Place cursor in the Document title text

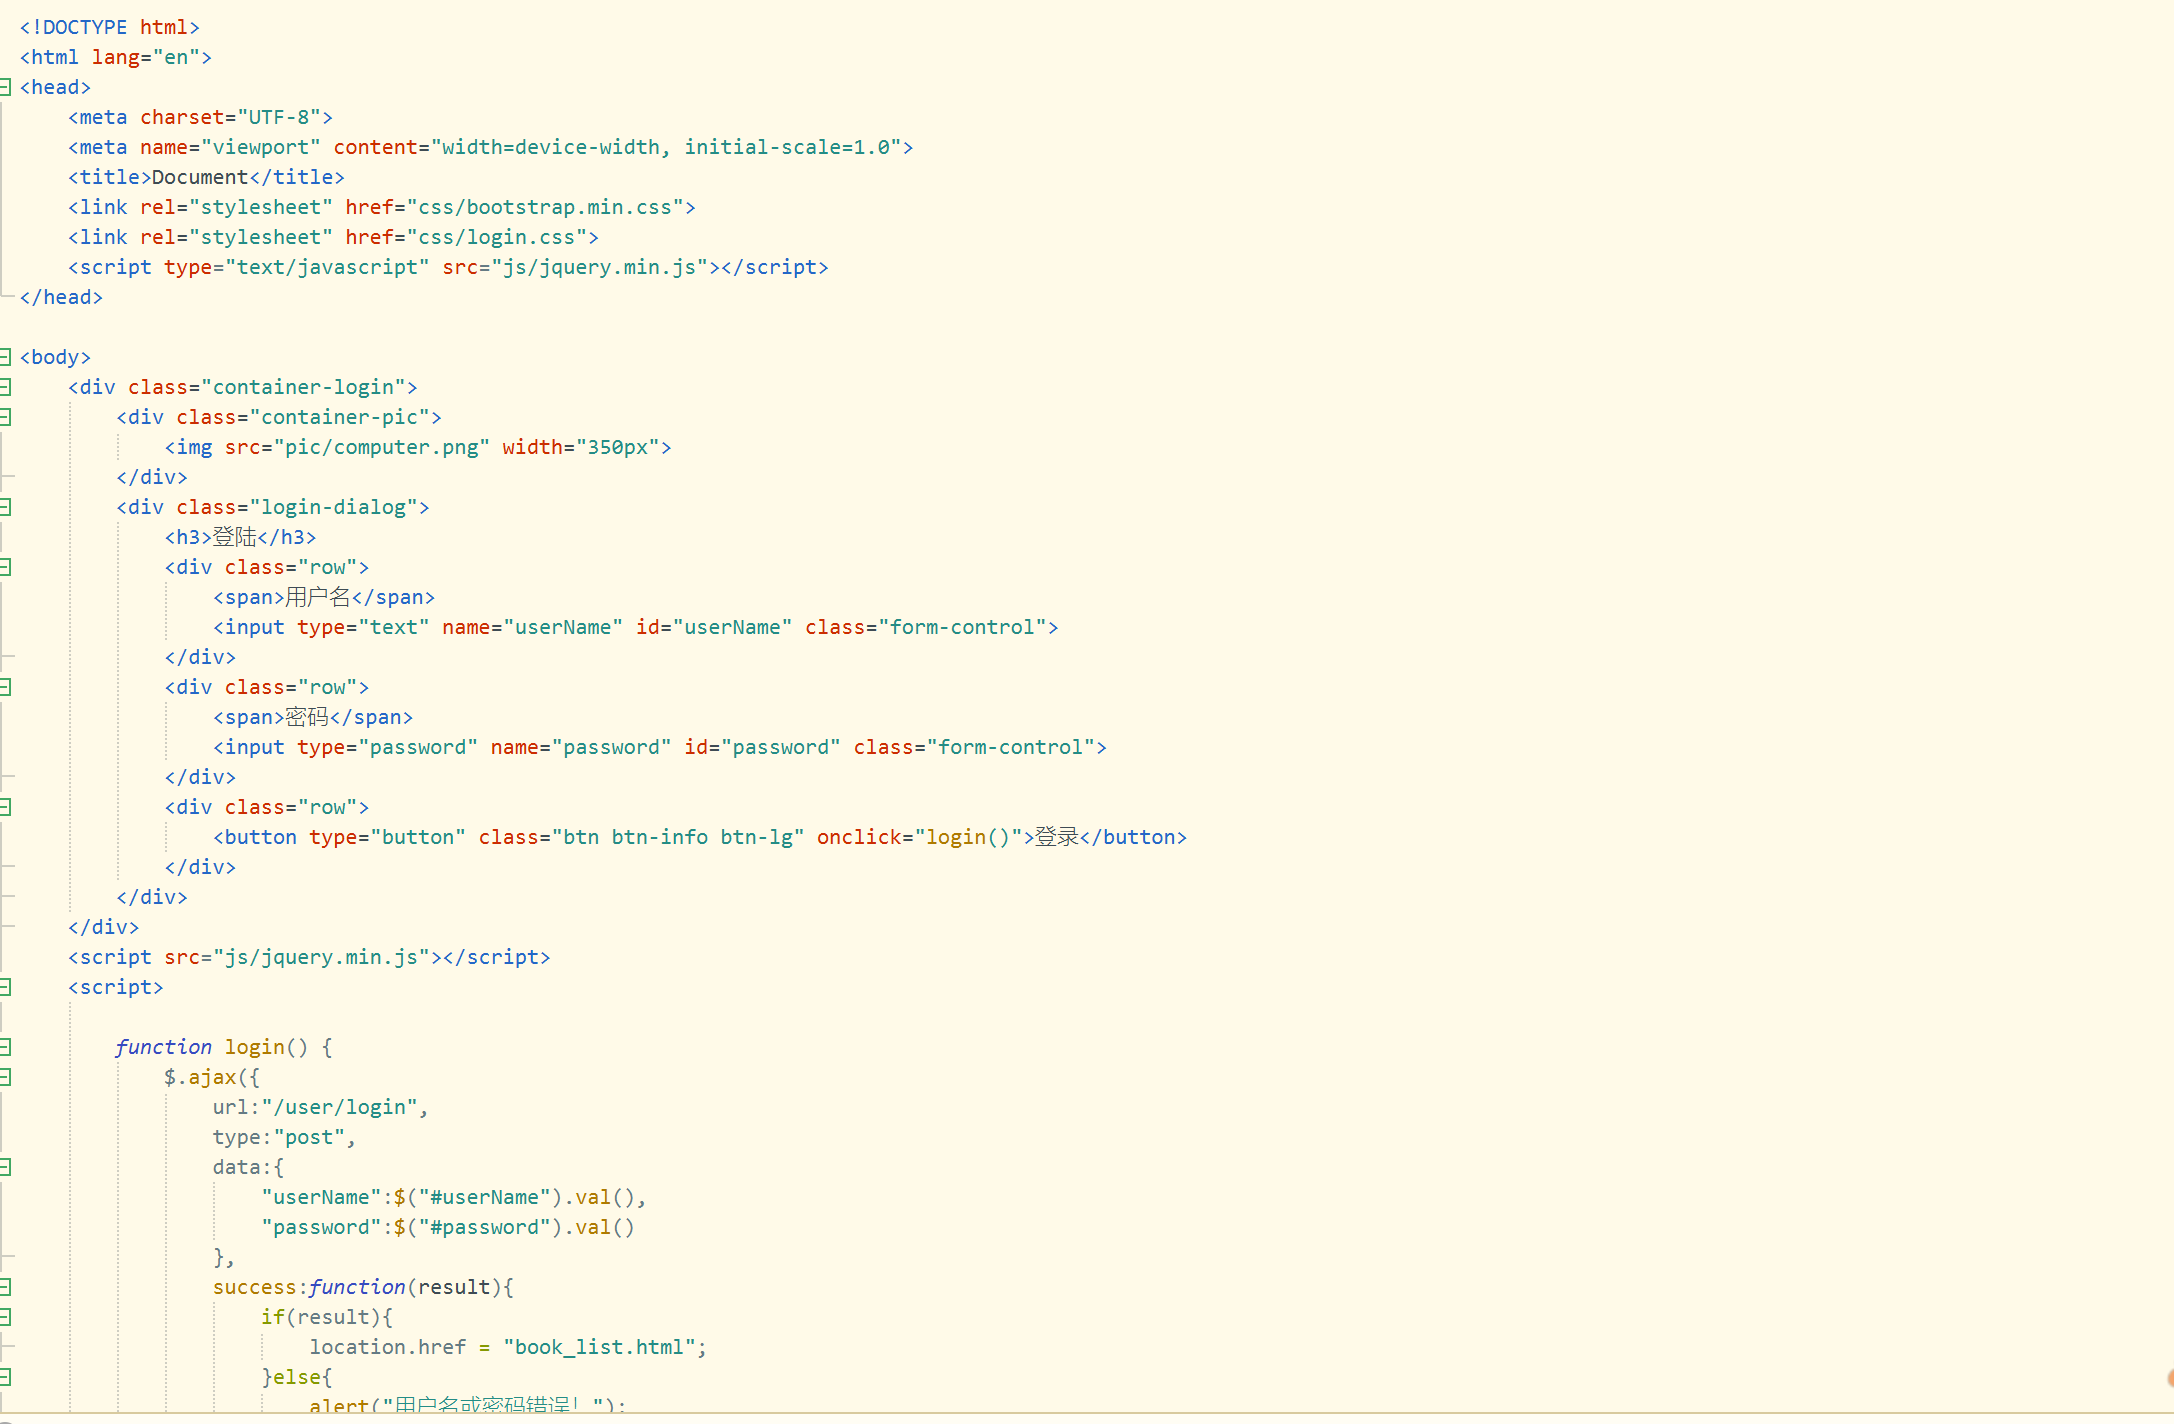pyautogui.click(x=199, y=177)
